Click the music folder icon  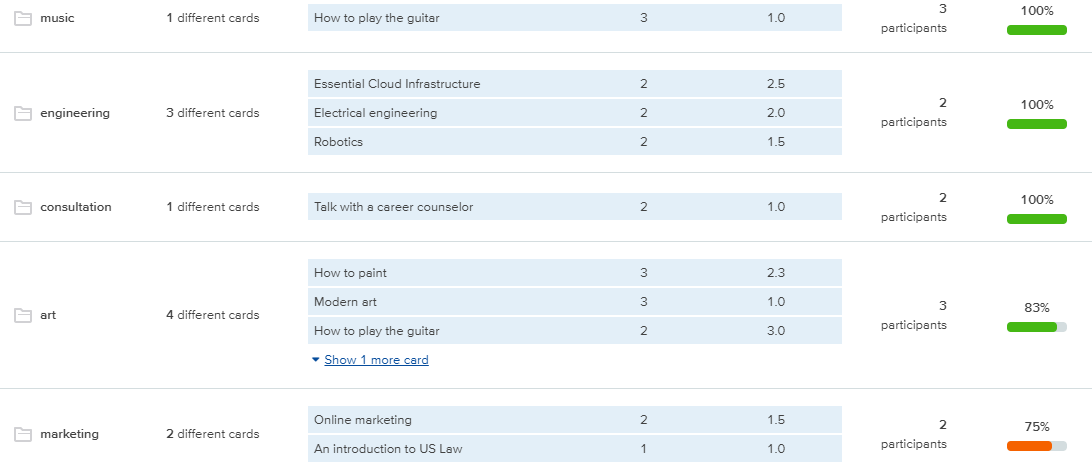[x=23, y=19]
